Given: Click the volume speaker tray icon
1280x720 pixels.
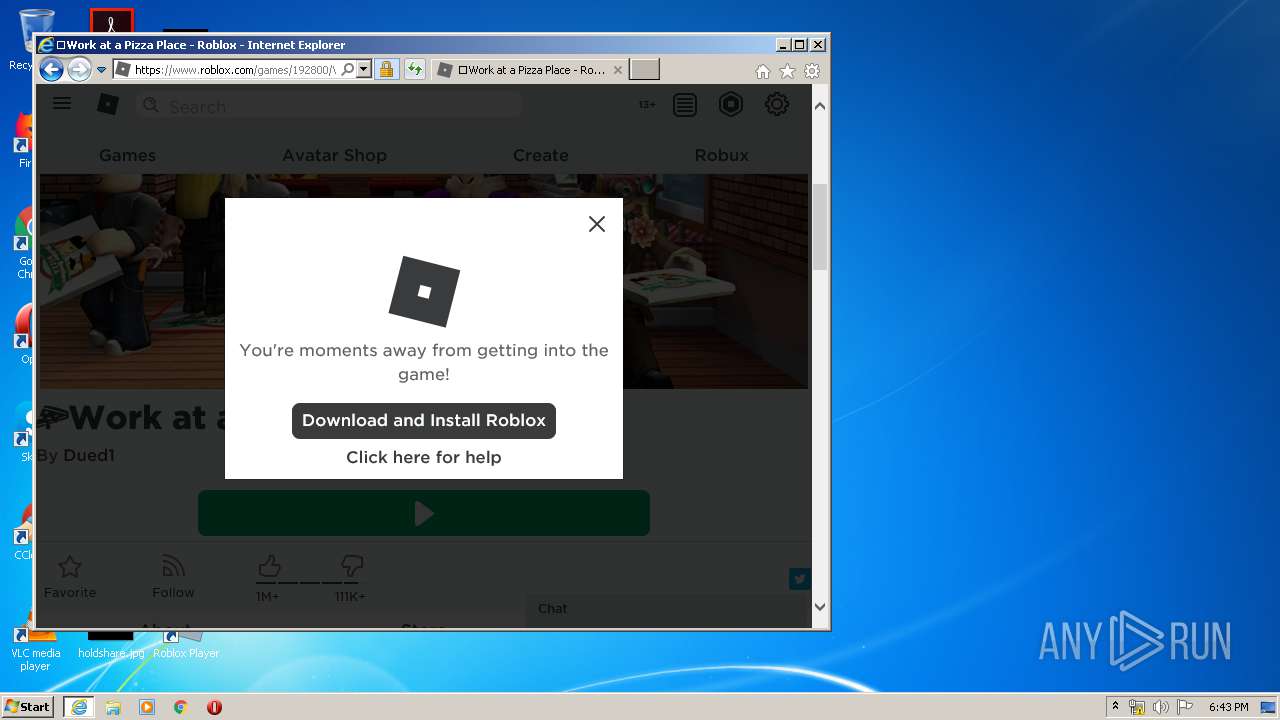Looking at the screenshot, I should click(1161, 707).
